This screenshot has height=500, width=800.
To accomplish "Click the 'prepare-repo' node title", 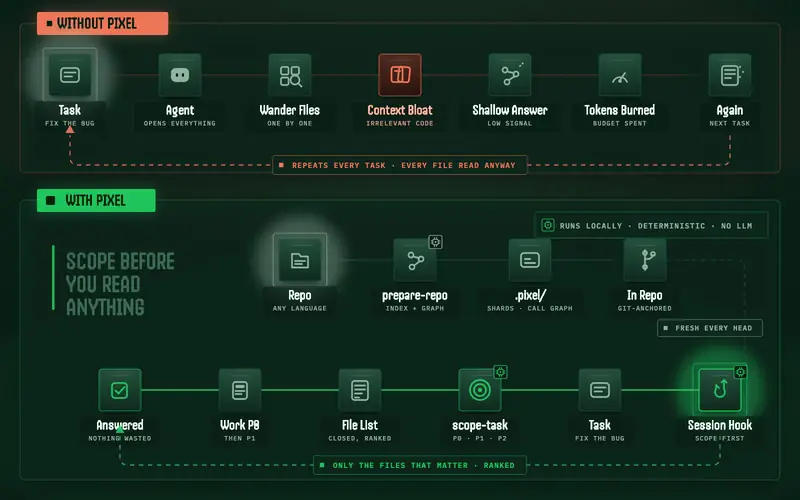I will click(415, 295).
